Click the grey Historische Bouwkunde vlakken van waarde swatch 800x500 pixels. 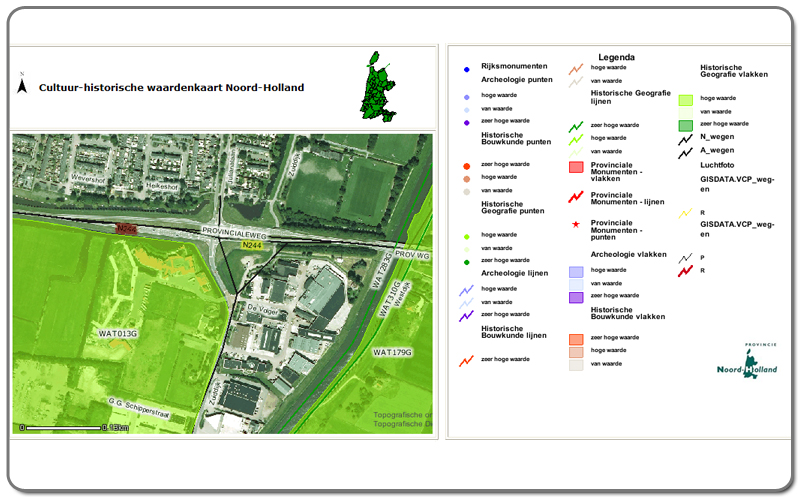pos(576,365)
